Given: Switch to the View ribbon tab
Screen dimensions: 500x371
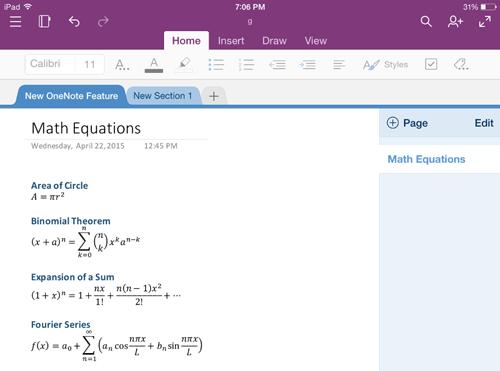Looking at the screenshot, I should (x=316, y=41).
